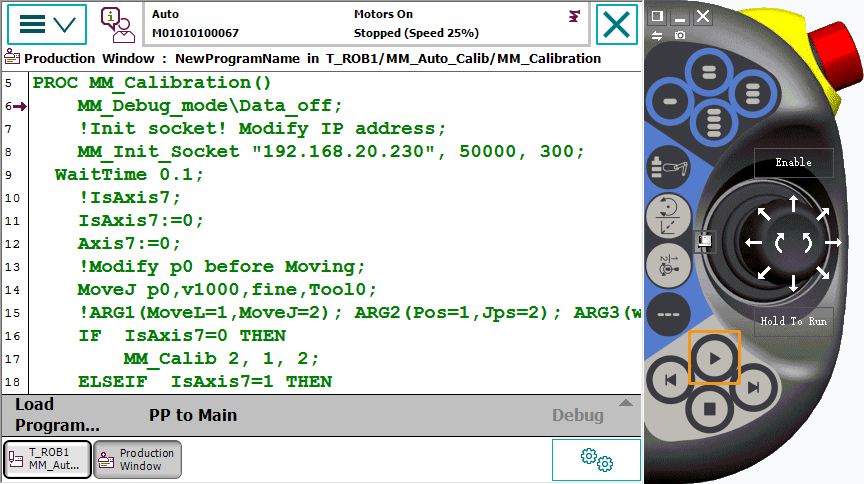Viewport: 864px width, 484px height.
Task: Click the four-bar programmable key
Action: [714, 122]
